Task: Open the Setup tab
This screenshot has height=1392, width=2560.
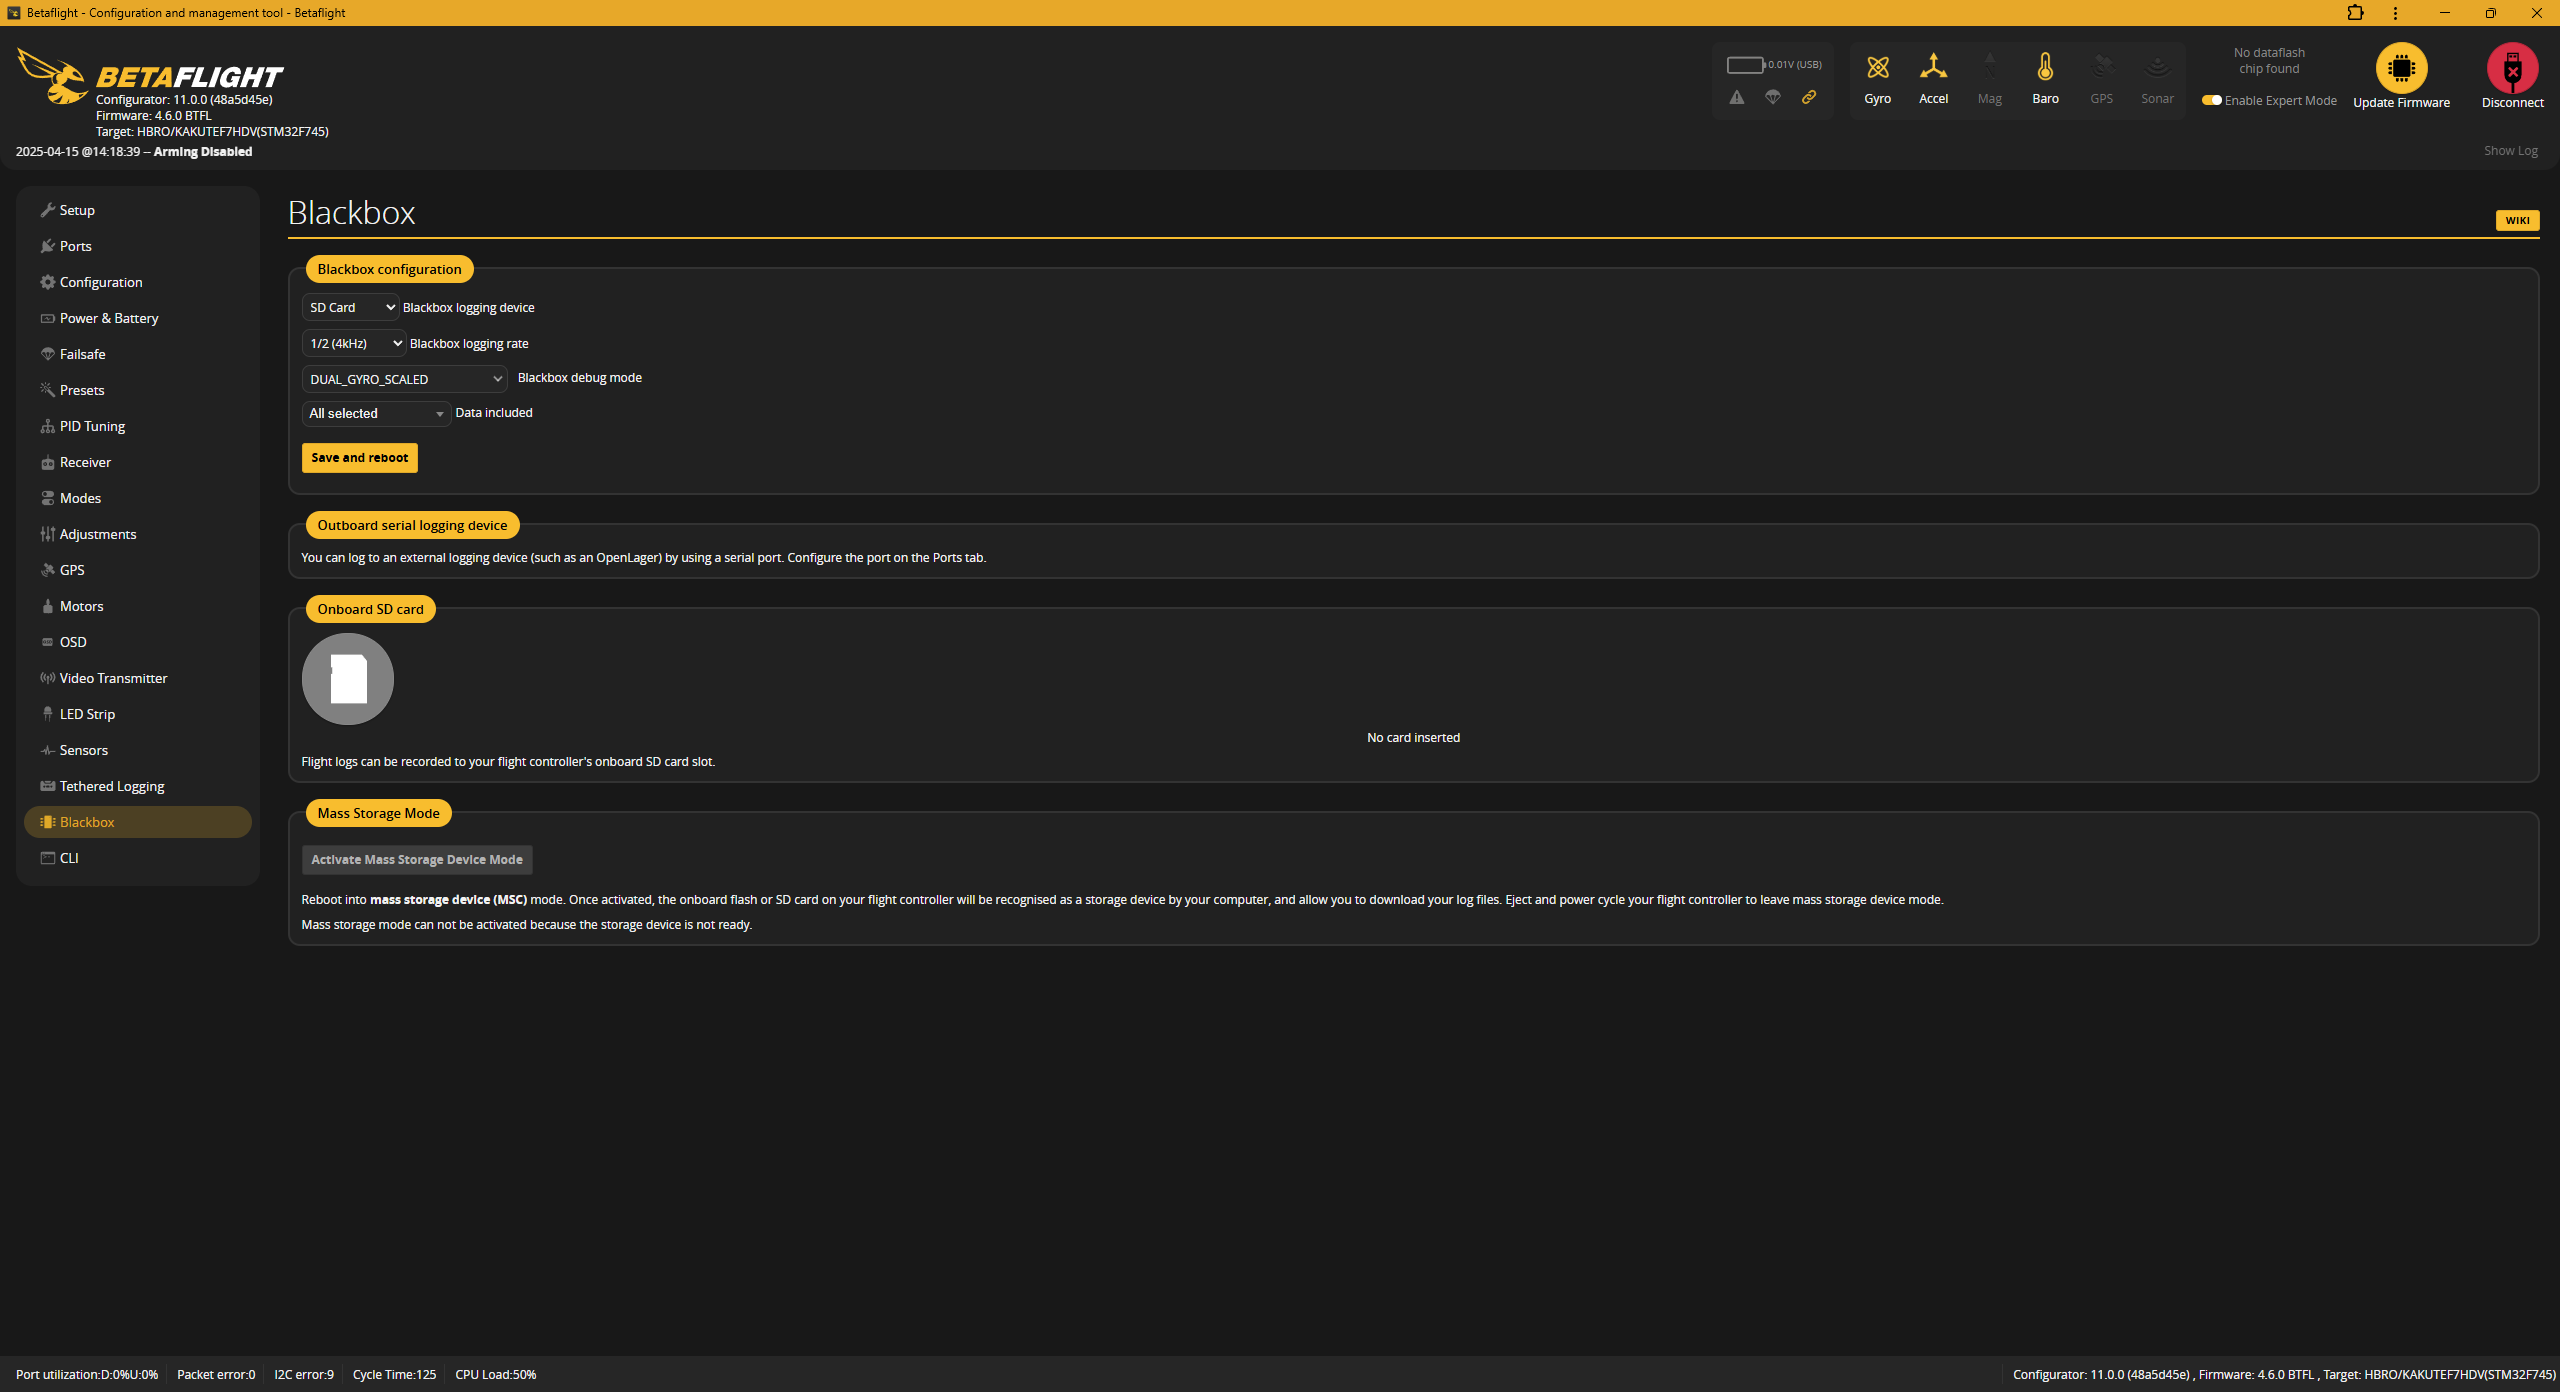Action: click(x=138, y=210)
